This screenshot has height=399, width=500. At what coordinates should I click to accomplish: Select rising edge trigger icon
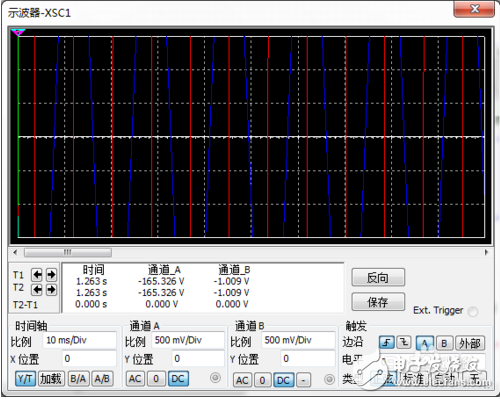(x=387, y=342)
